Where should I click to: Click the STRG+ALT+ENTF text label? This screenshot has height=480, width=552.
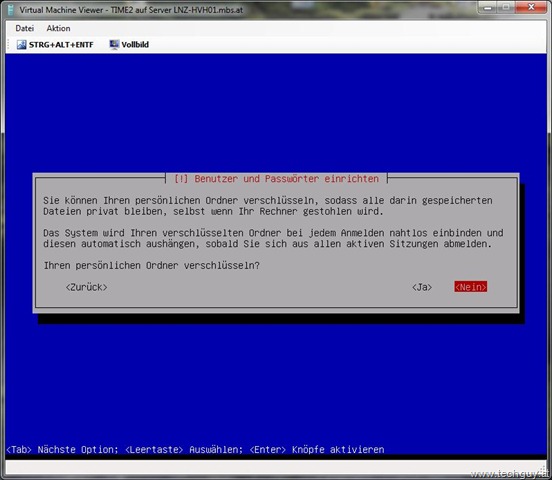(x=61, y=45)
